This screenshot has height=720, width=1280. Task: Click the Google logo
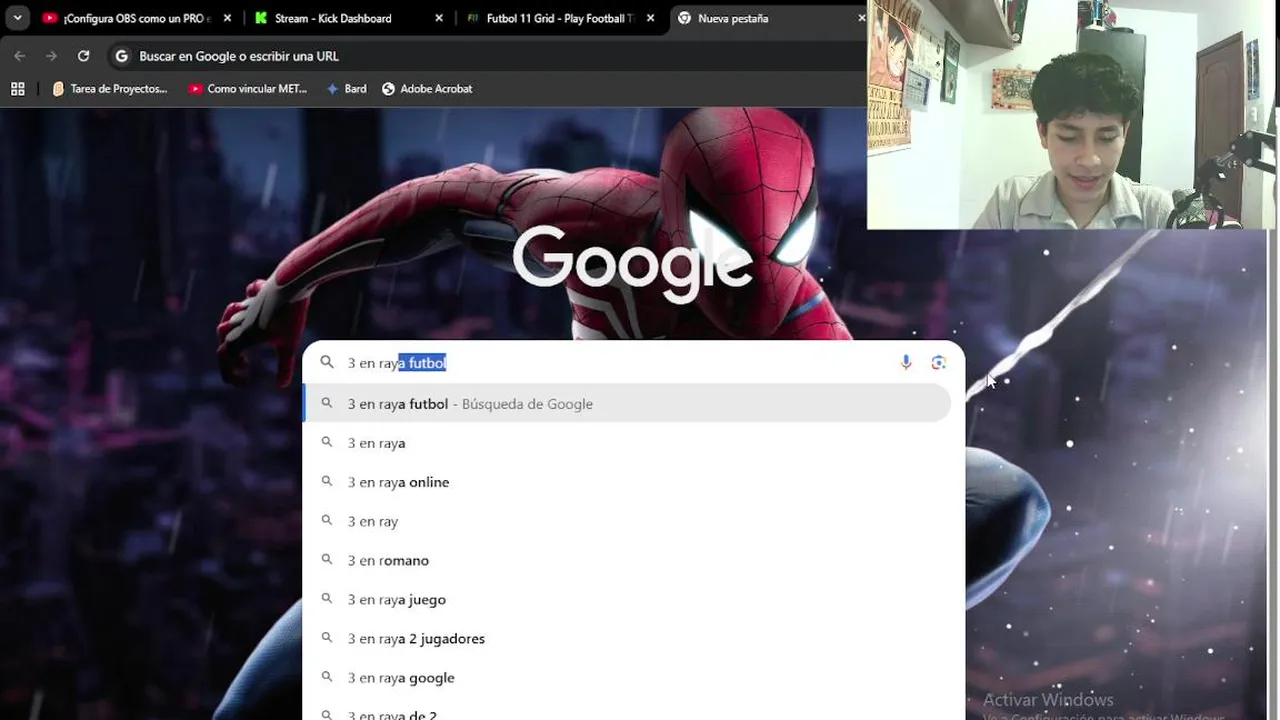[x=632, y=262]
